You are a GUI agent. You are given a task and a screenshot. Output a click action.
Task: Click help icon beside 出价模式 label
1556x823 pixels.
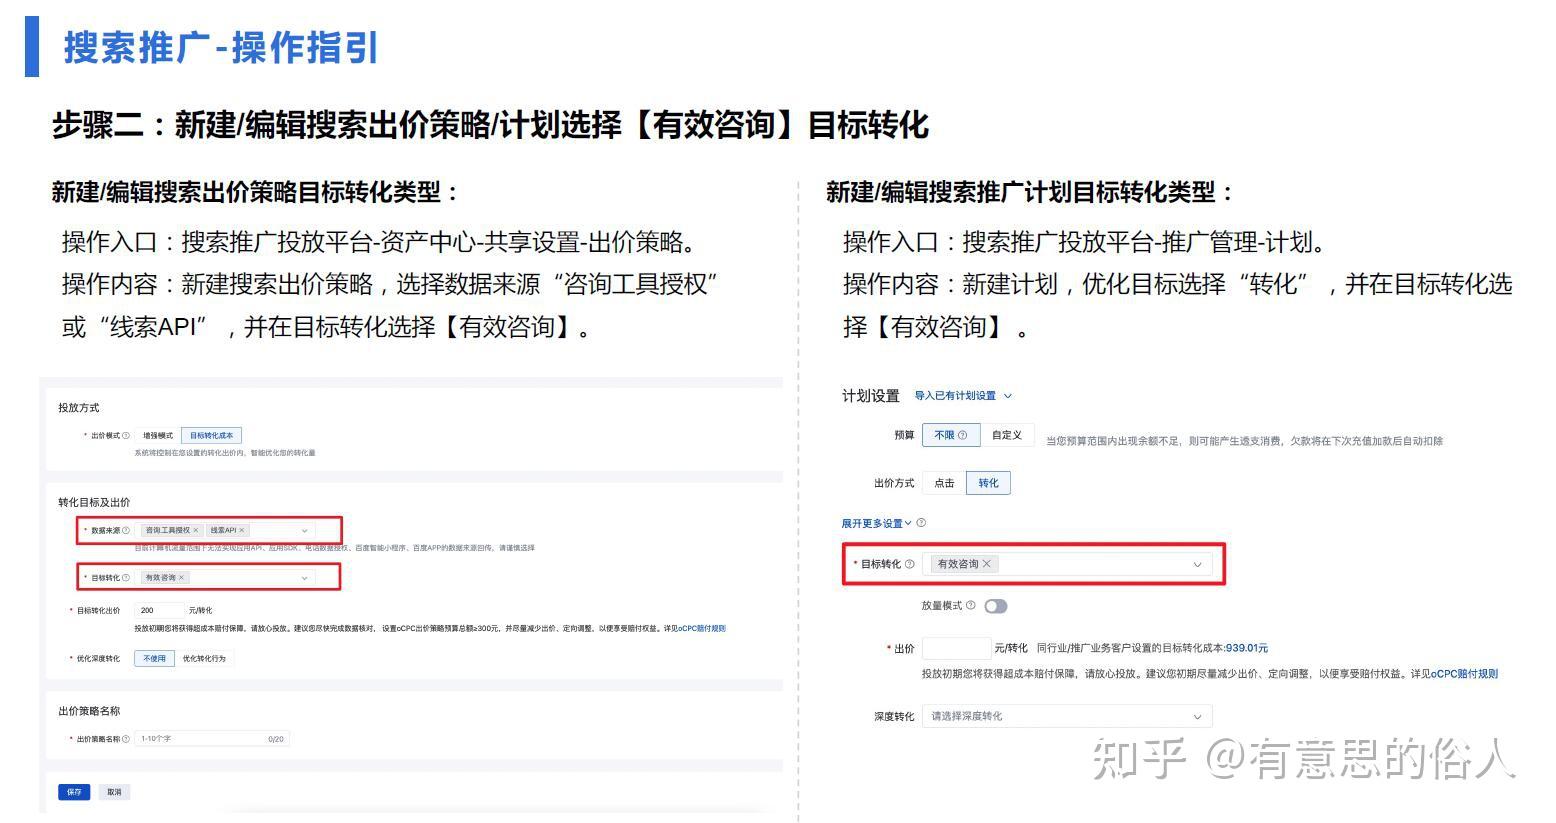pos(126,436)
